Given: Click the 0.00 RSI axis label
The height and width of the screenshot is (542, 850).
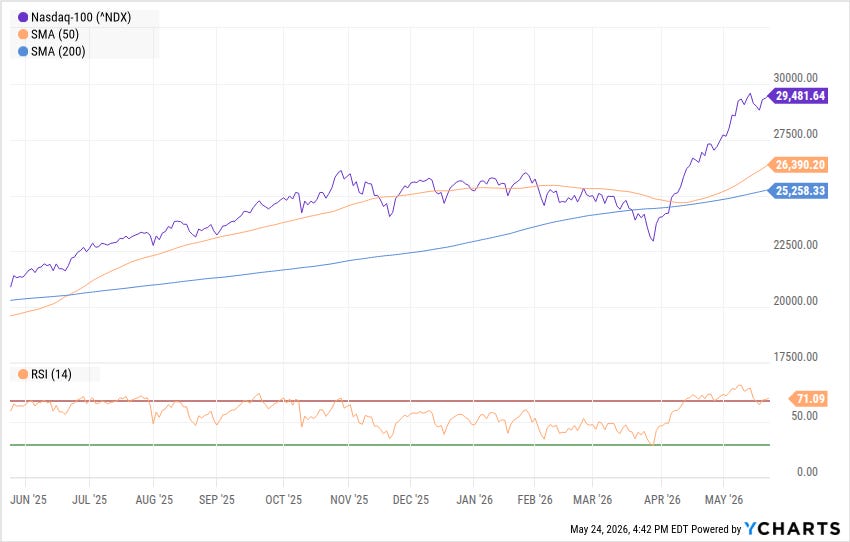Looking at the screenshot, I should point(807,472).
